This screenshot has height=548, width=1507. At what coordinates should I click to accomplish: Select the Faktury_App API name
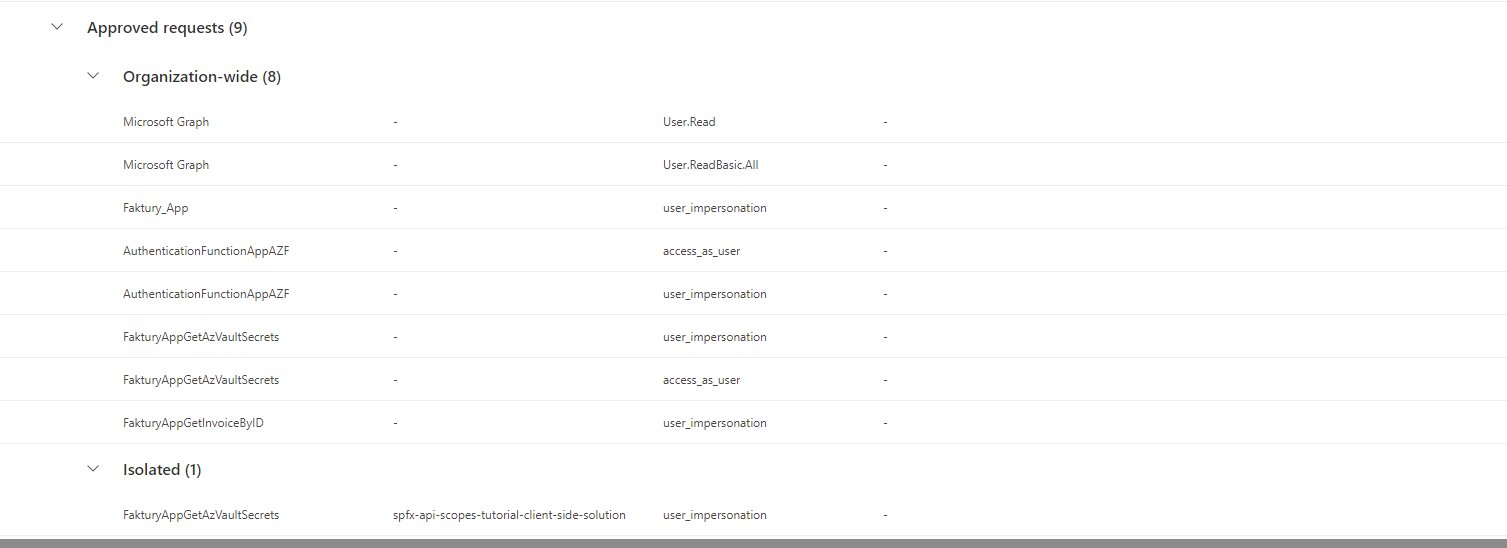155,208
